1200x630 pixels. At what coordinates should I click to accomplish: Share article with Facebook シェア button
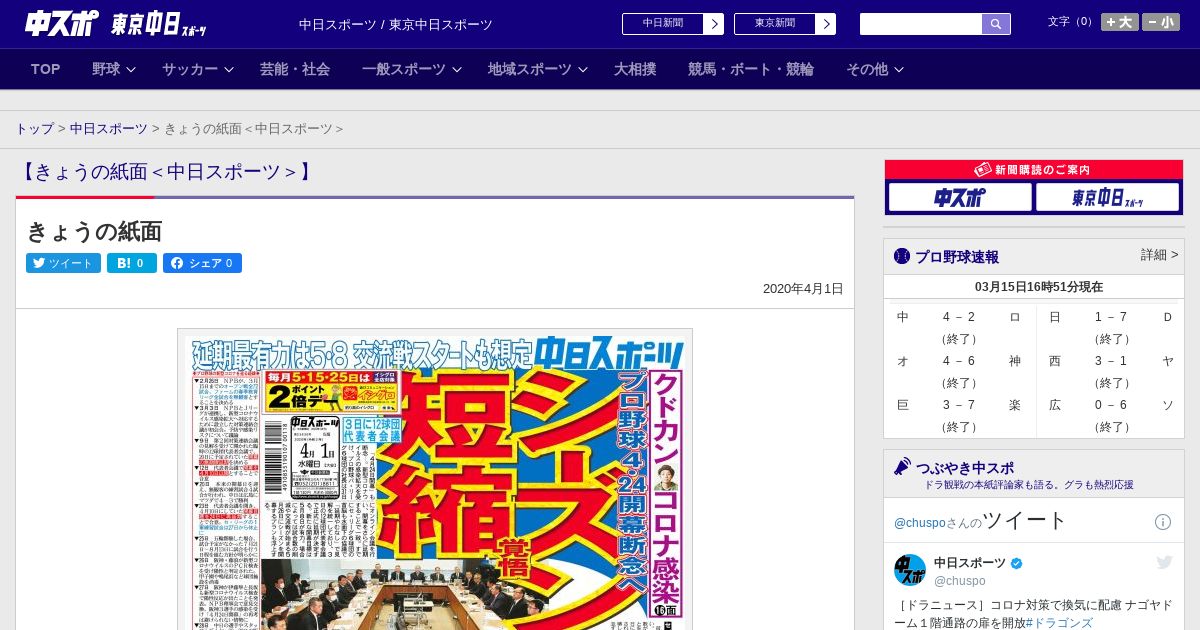tap(202, 263)
